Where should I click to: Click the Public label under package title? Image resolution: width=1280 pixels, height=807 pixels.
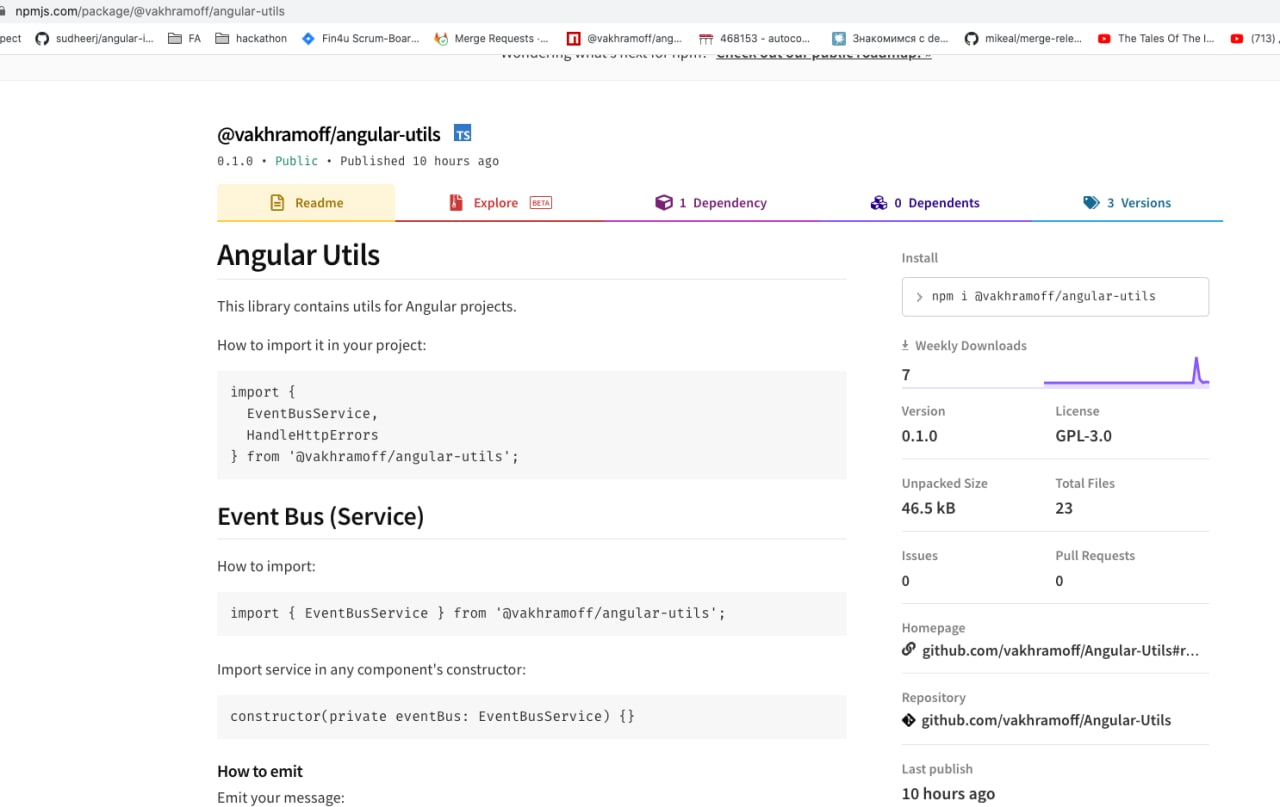tap(296, 161)
